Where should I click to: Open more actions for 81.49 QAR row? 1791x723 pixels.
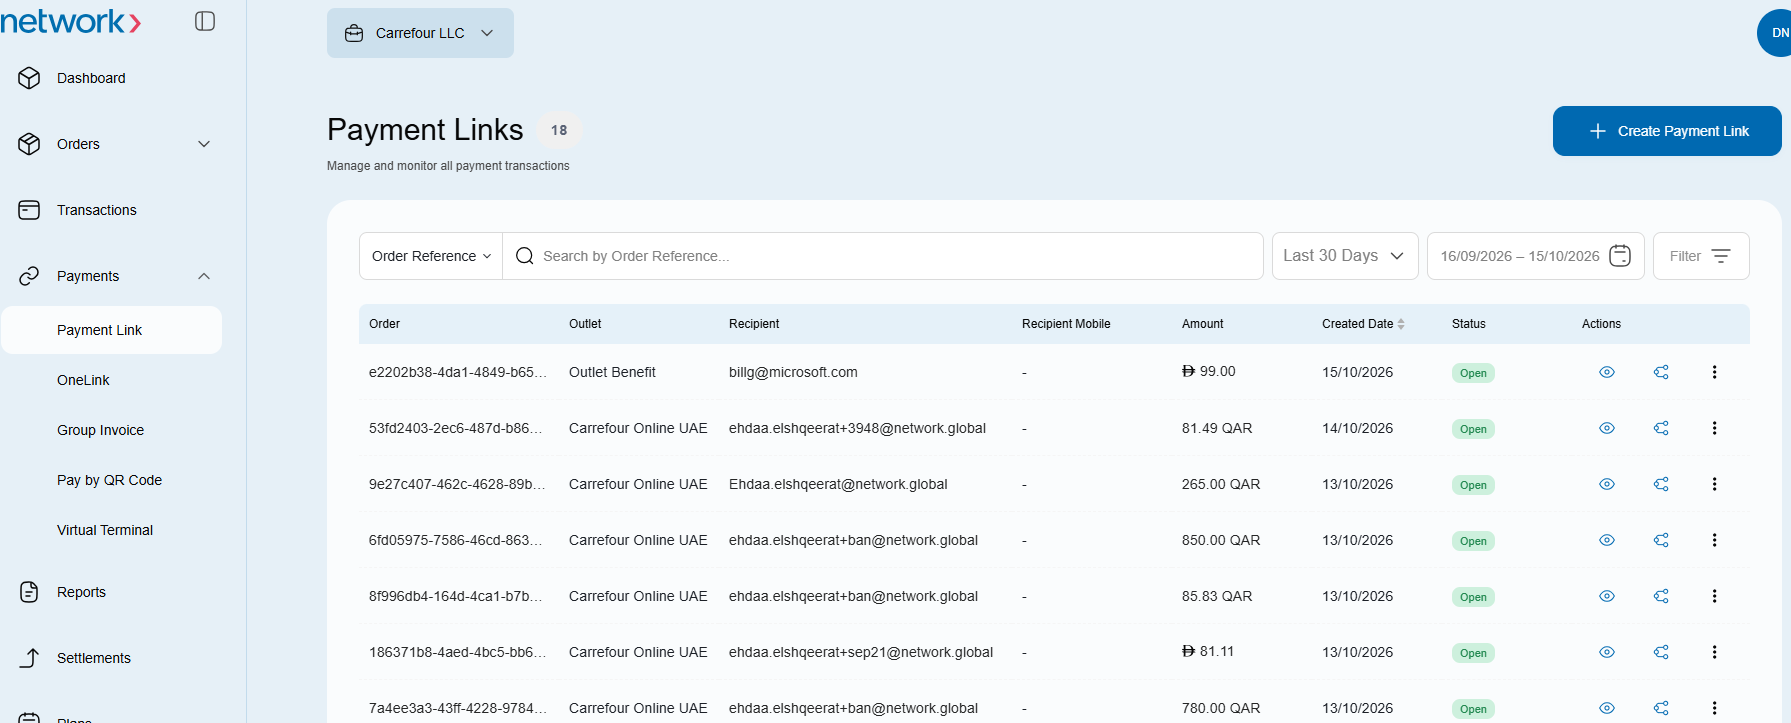pos(1714,428)
